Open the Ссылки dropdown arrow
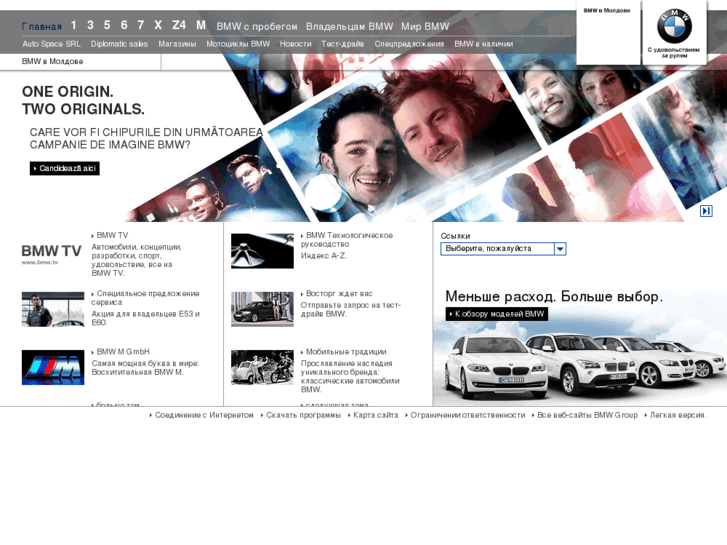This screenshot has height=545, width=727. (560, 249)
